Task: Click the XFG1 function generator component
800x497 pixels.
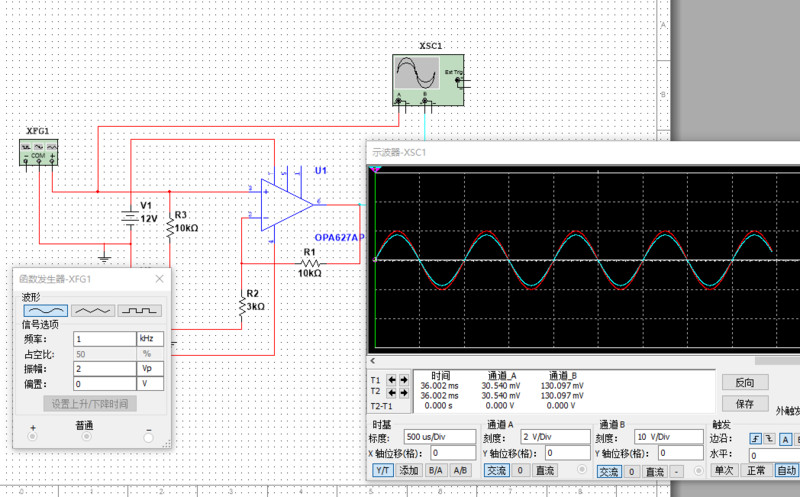Action: pos(39,152)
